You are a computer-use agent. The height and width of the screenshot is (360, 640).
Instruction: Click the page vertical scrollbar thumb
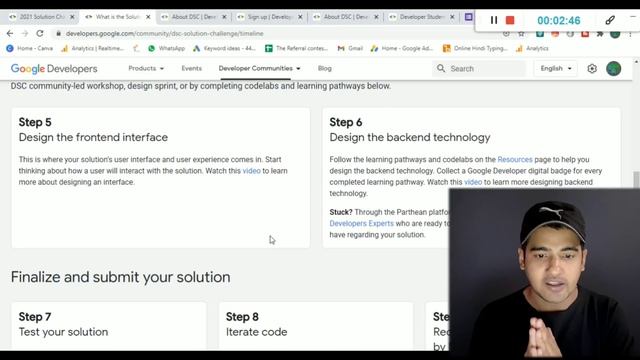[x=636, y=180]
